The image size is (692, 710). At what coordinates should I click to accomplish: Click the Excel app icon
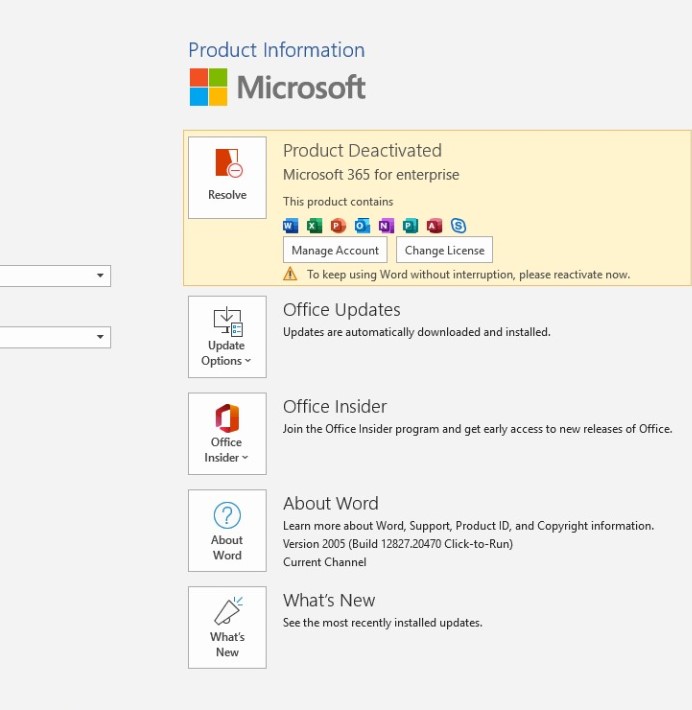(314, 225)
